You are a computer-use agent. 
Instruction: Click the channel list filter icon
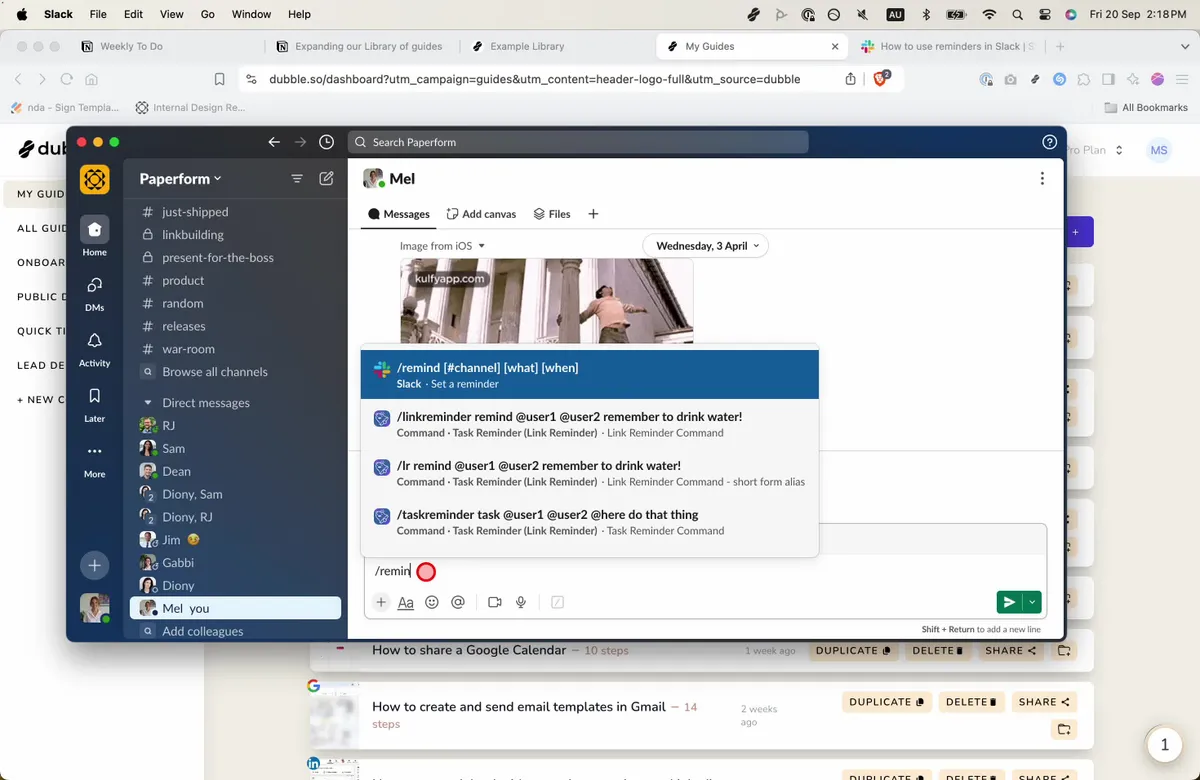coord(297,178)
